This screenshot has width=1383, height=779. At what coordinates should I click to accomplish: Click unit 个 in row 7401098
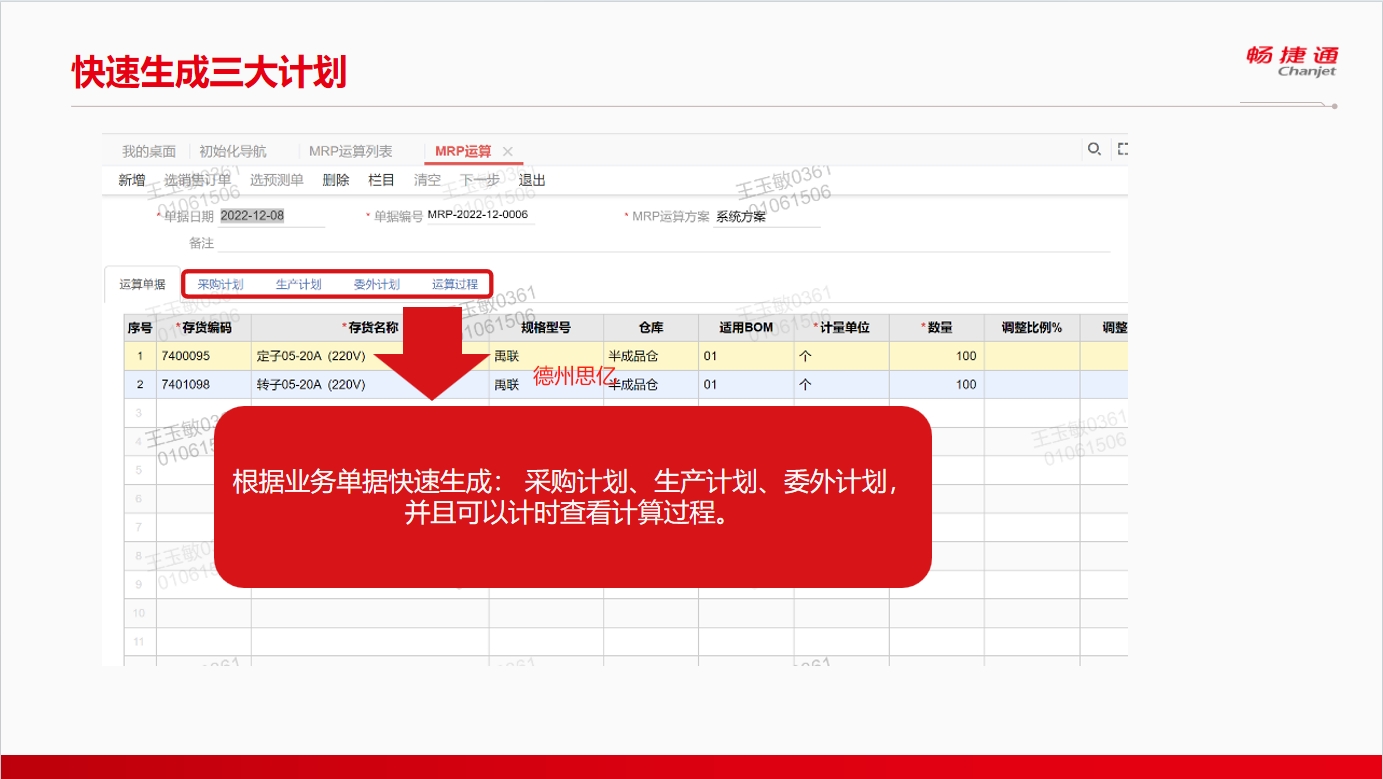point(841,384)
